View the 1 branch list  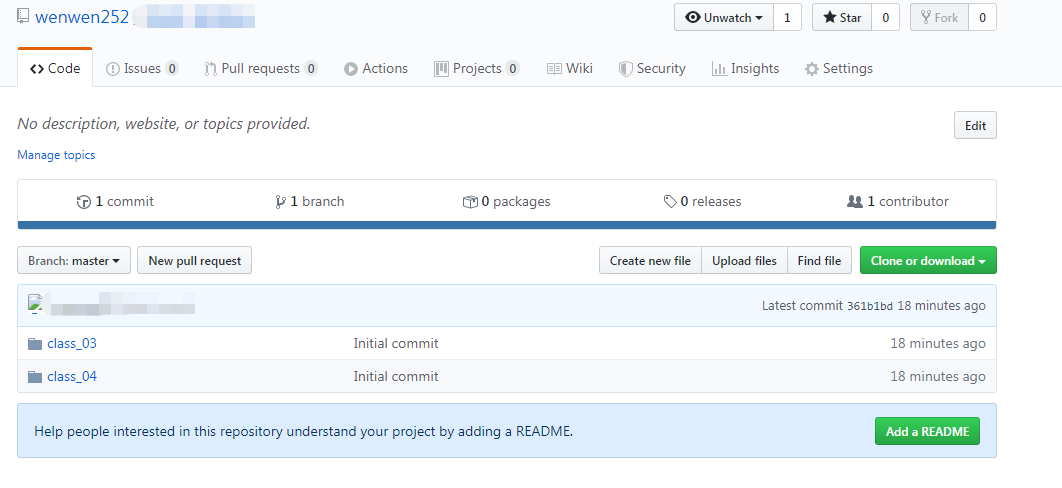tap(310, 201)
